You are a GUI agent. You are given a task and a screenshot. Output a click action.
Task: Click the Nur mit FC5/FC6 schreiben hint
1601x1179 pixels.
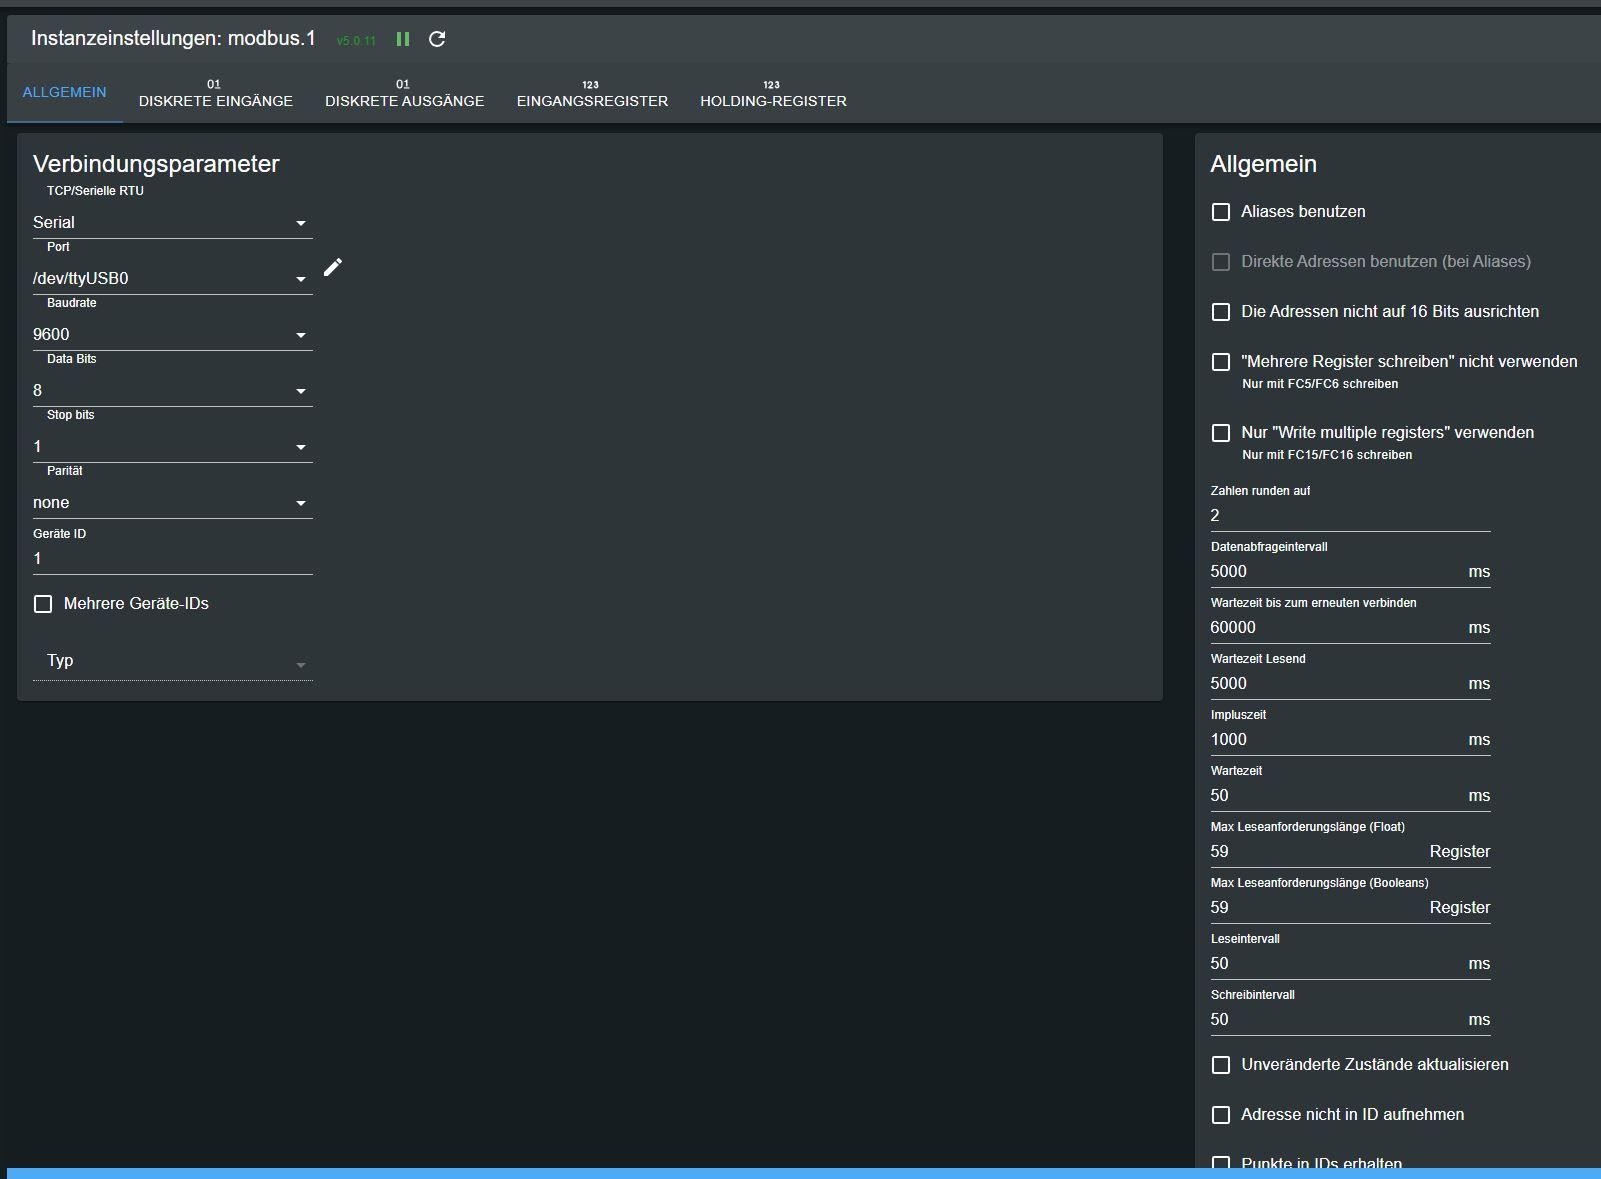(x=1320, y=384)
